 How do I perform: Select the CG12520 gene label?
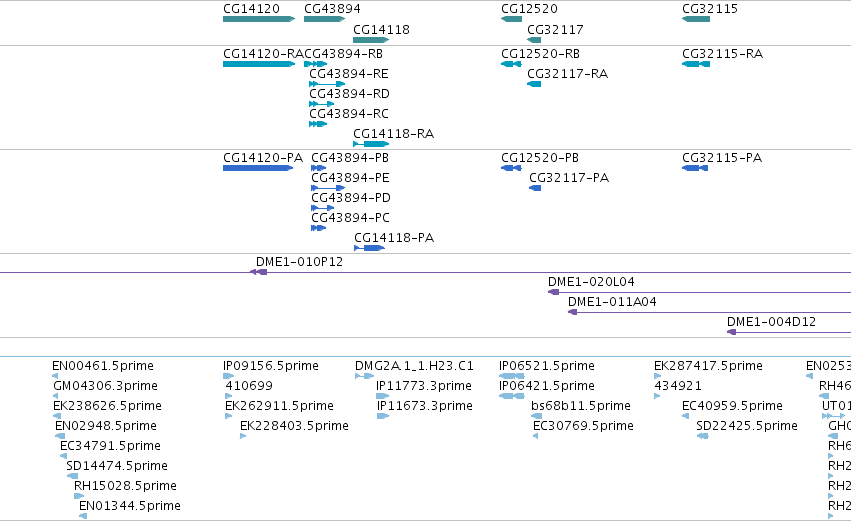(529, 9)
